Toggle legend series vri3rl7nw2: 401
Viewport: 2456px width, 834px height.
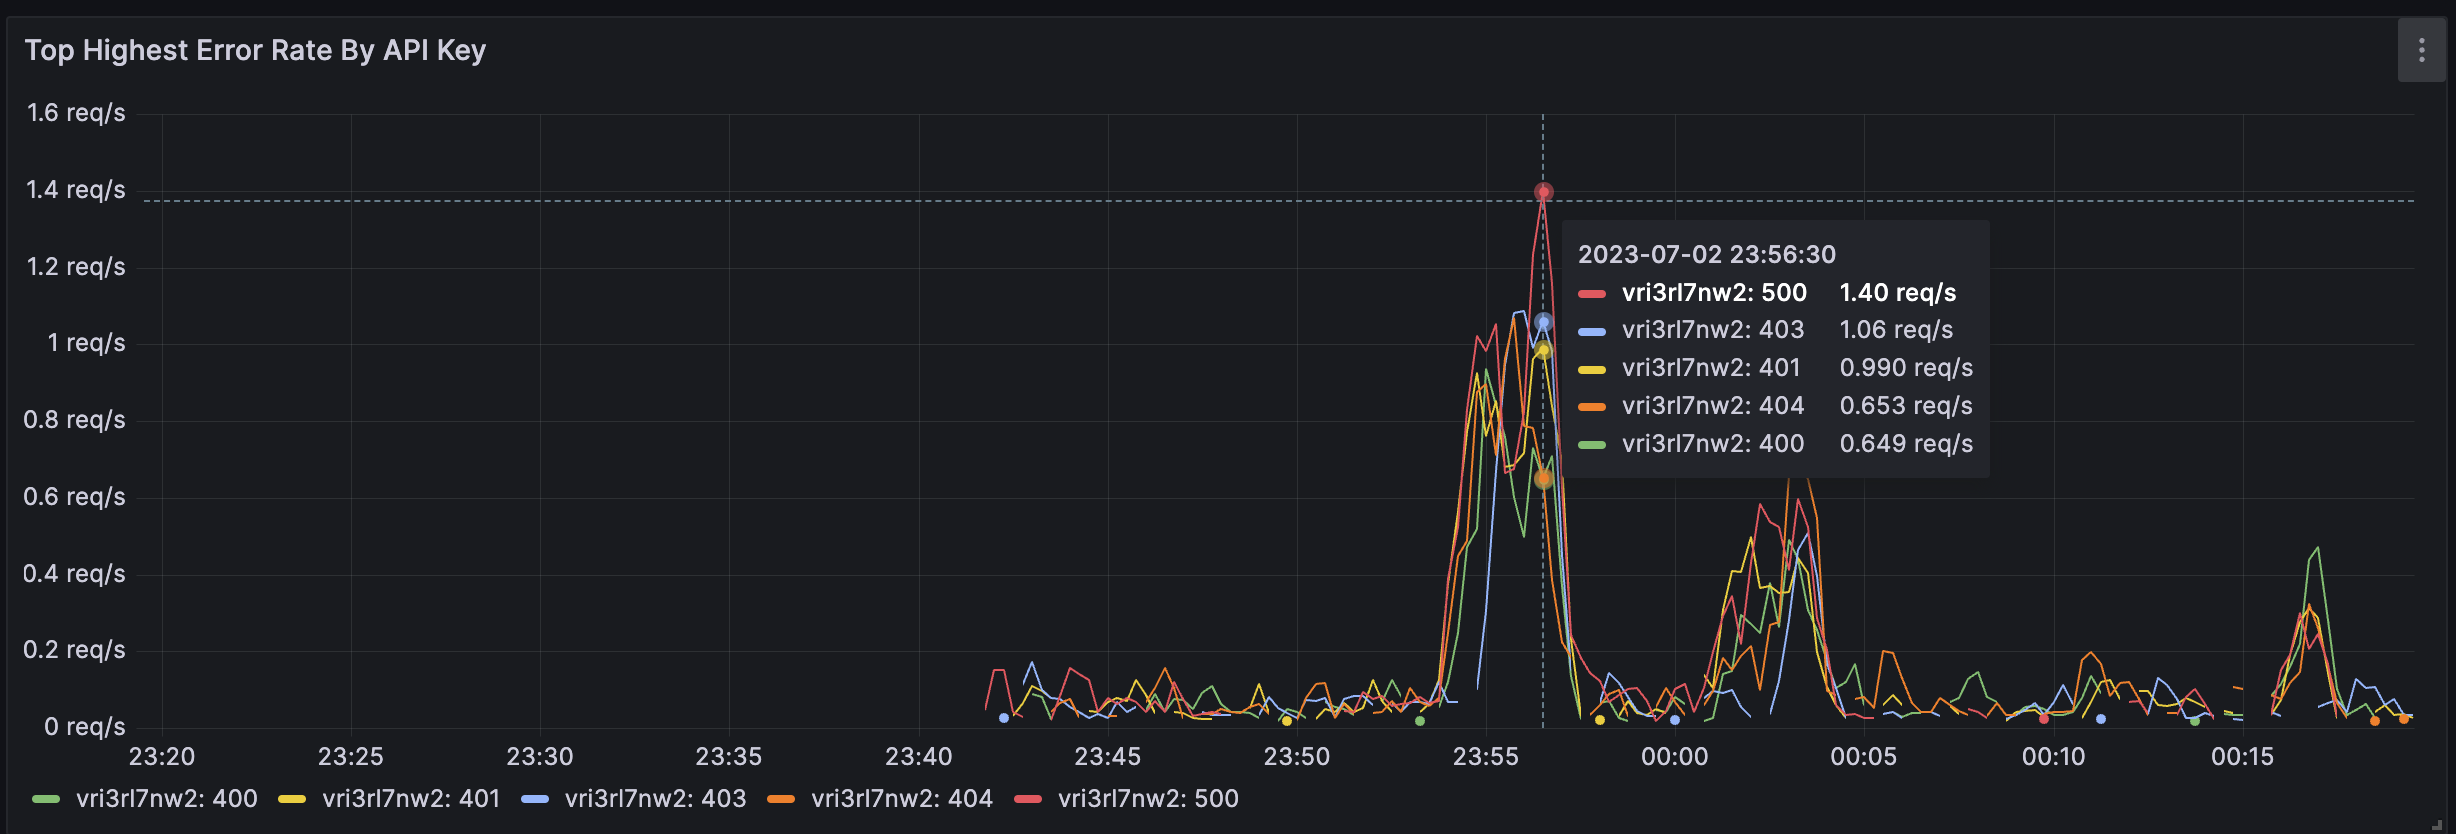tap(411, 798)
